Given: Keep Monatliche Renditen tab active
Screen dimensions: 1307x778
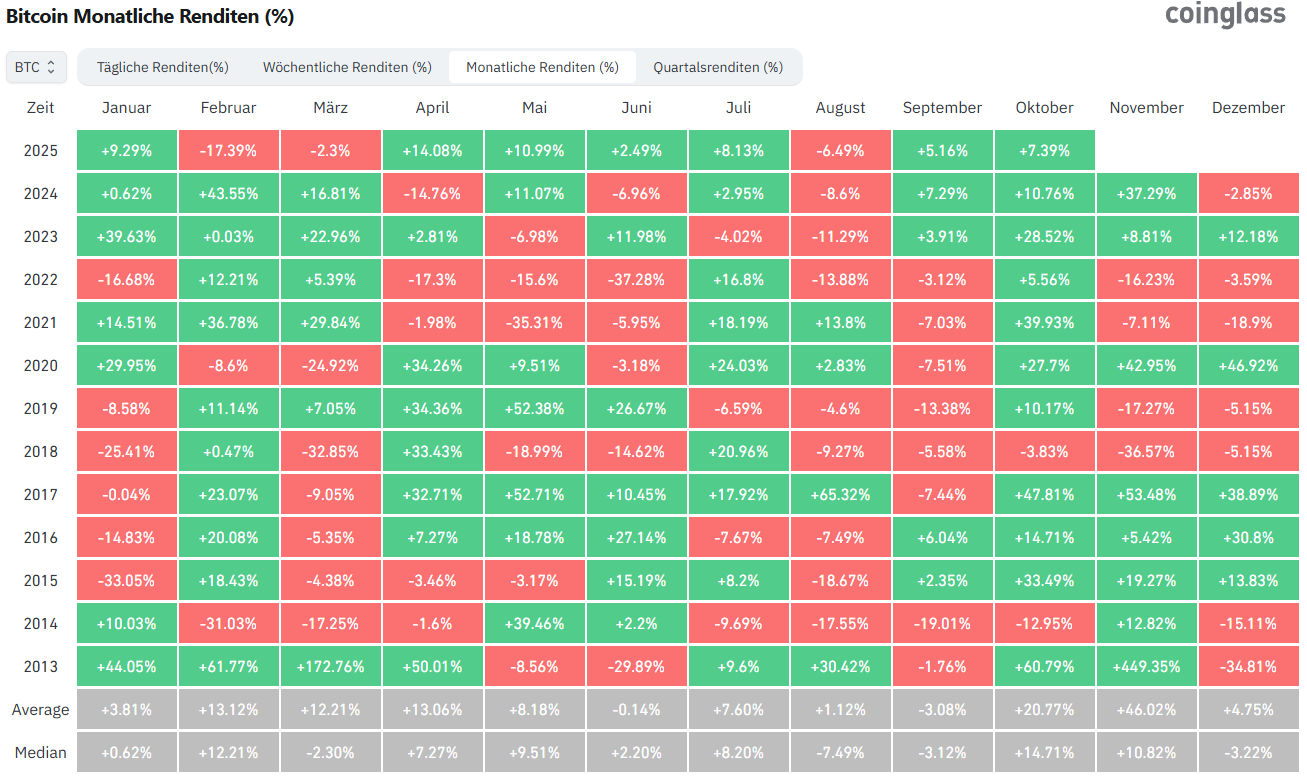Looking at the screenshot, I should click(x=542, y=67).
